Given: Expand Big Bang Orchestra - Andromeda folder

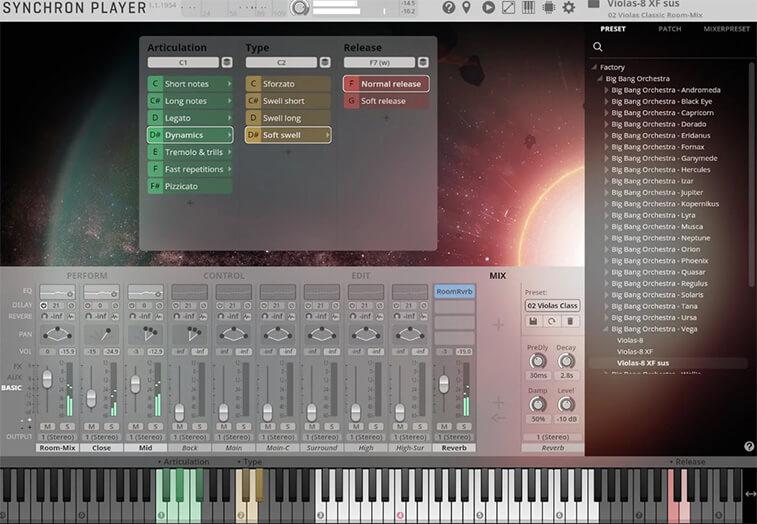Looking at the screenshot, I should point(605,90).
